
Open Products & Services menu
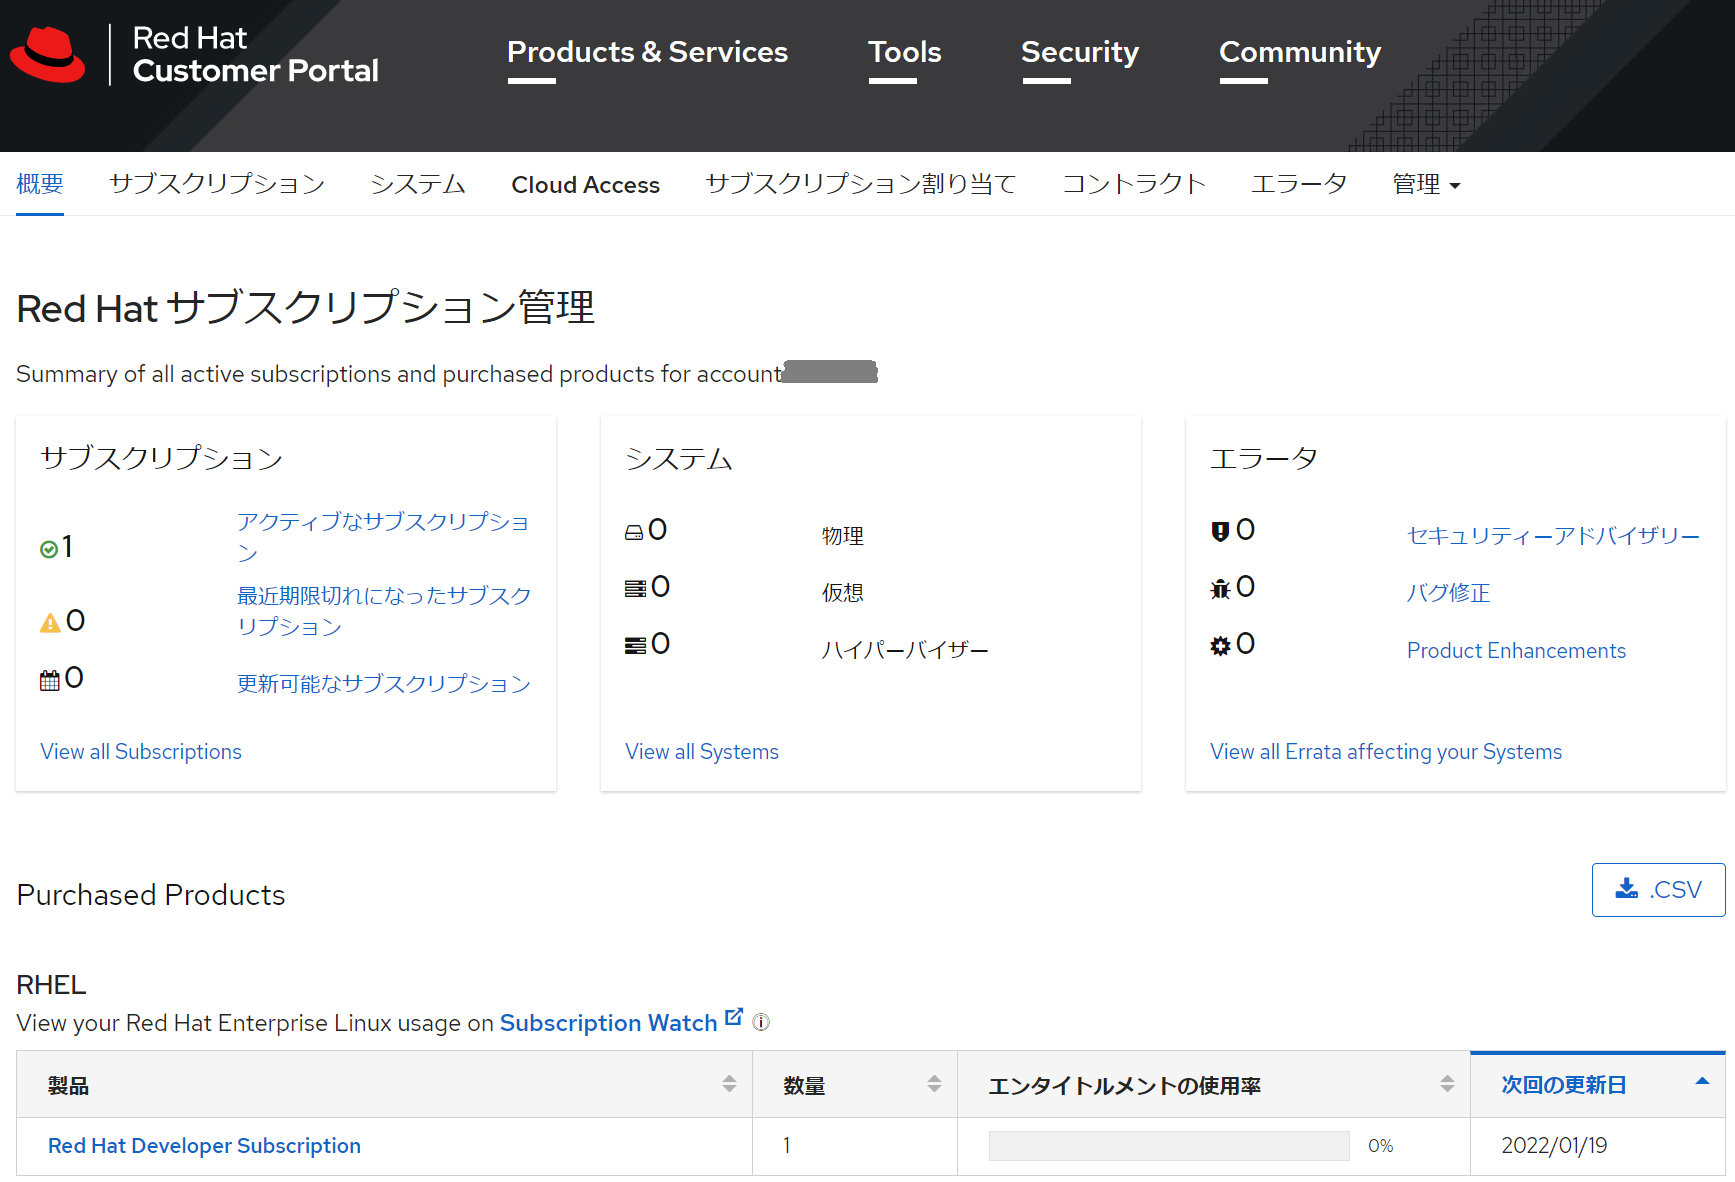(x=647, y=52)
